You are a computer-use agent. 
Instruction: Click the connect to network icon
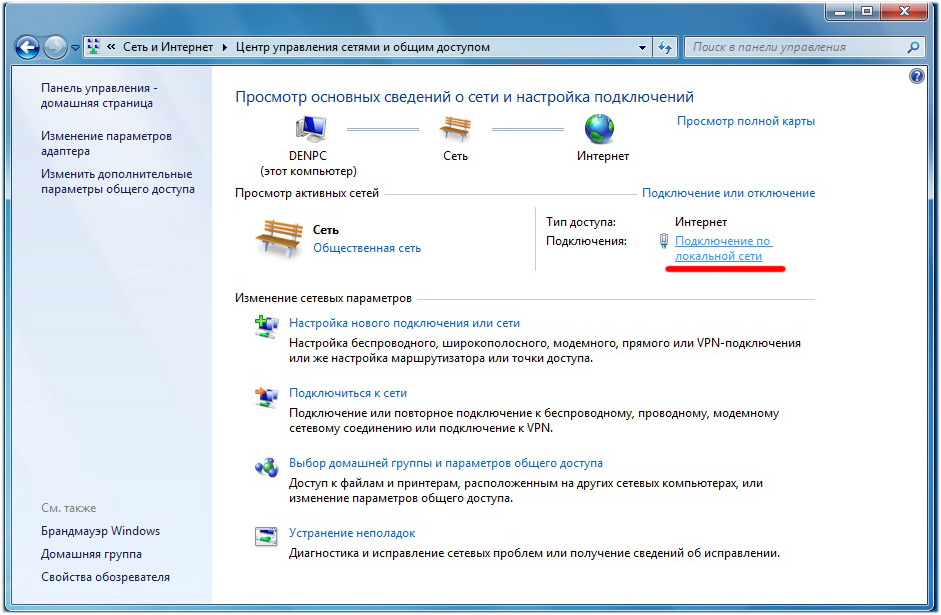coord(266,398)
